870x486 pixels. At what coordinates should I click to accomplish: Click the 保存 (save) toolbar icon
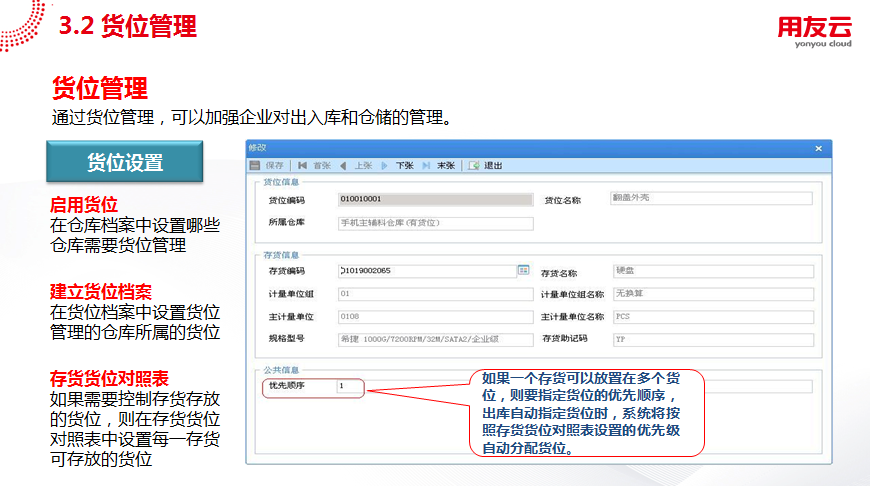(255, 165)
